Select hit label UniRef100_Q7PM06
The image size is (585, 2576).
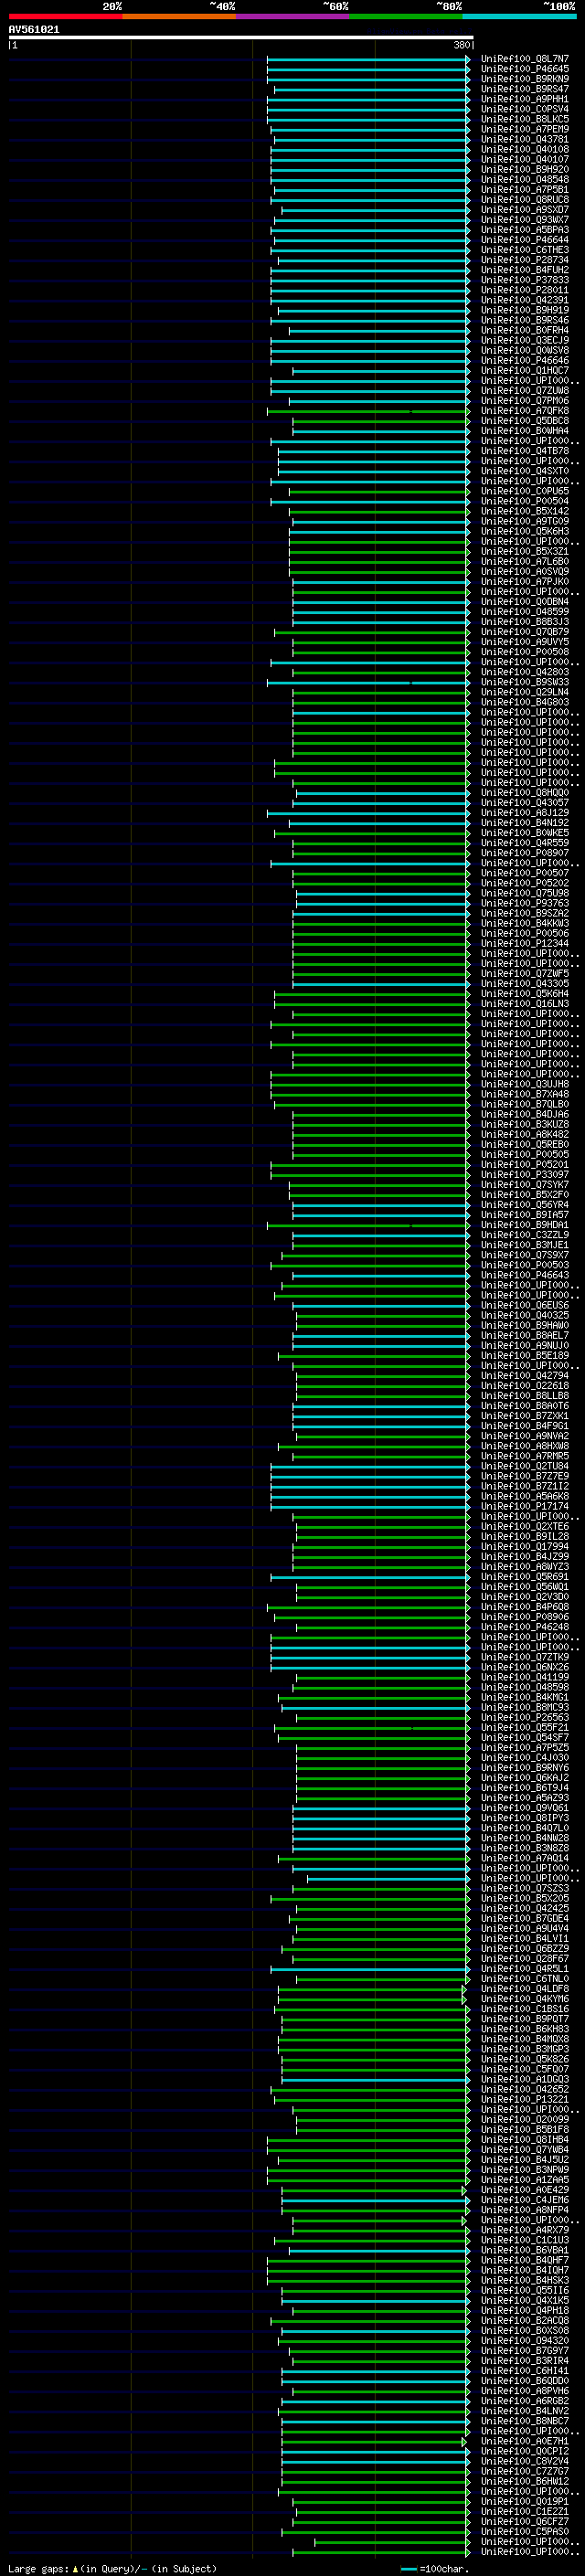525,401
